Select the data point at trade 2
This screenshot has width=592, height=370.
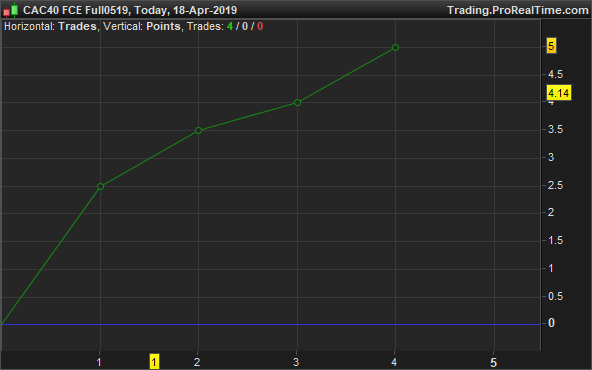click(199, 131)
